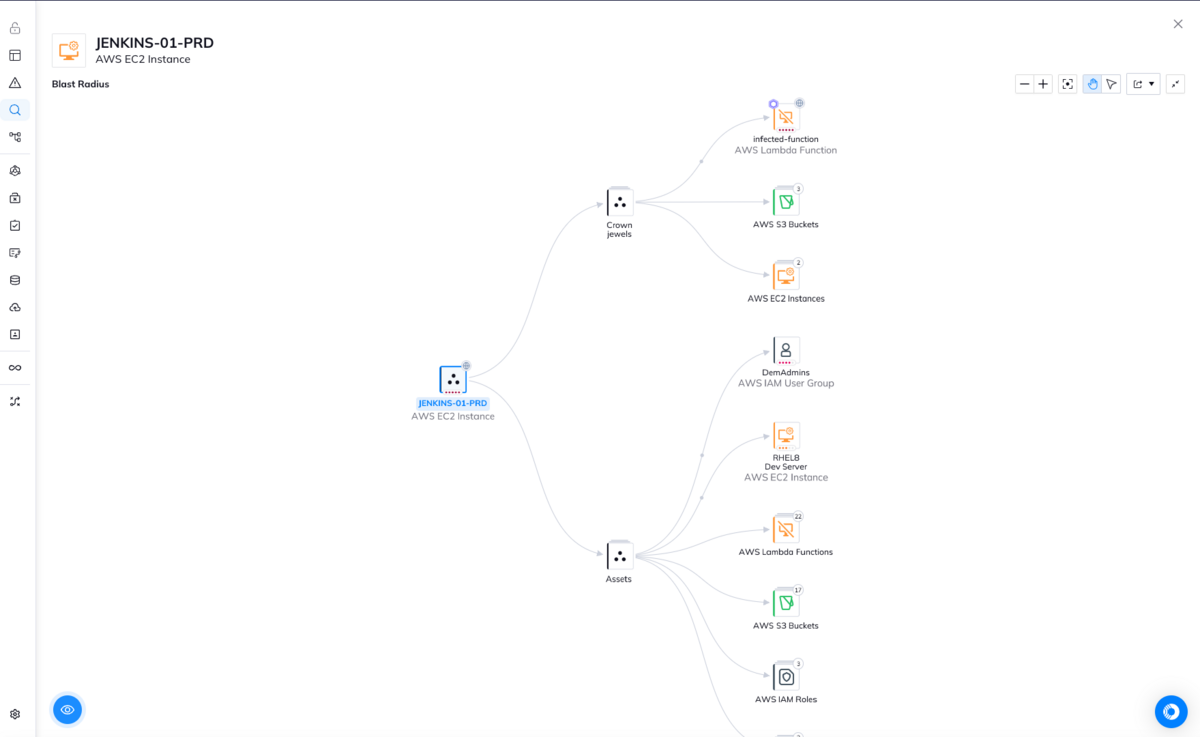This screenshot has width=1200, height=737.
Task: Click the unlock padlock icon in sidebar
Action: [15, 28]
